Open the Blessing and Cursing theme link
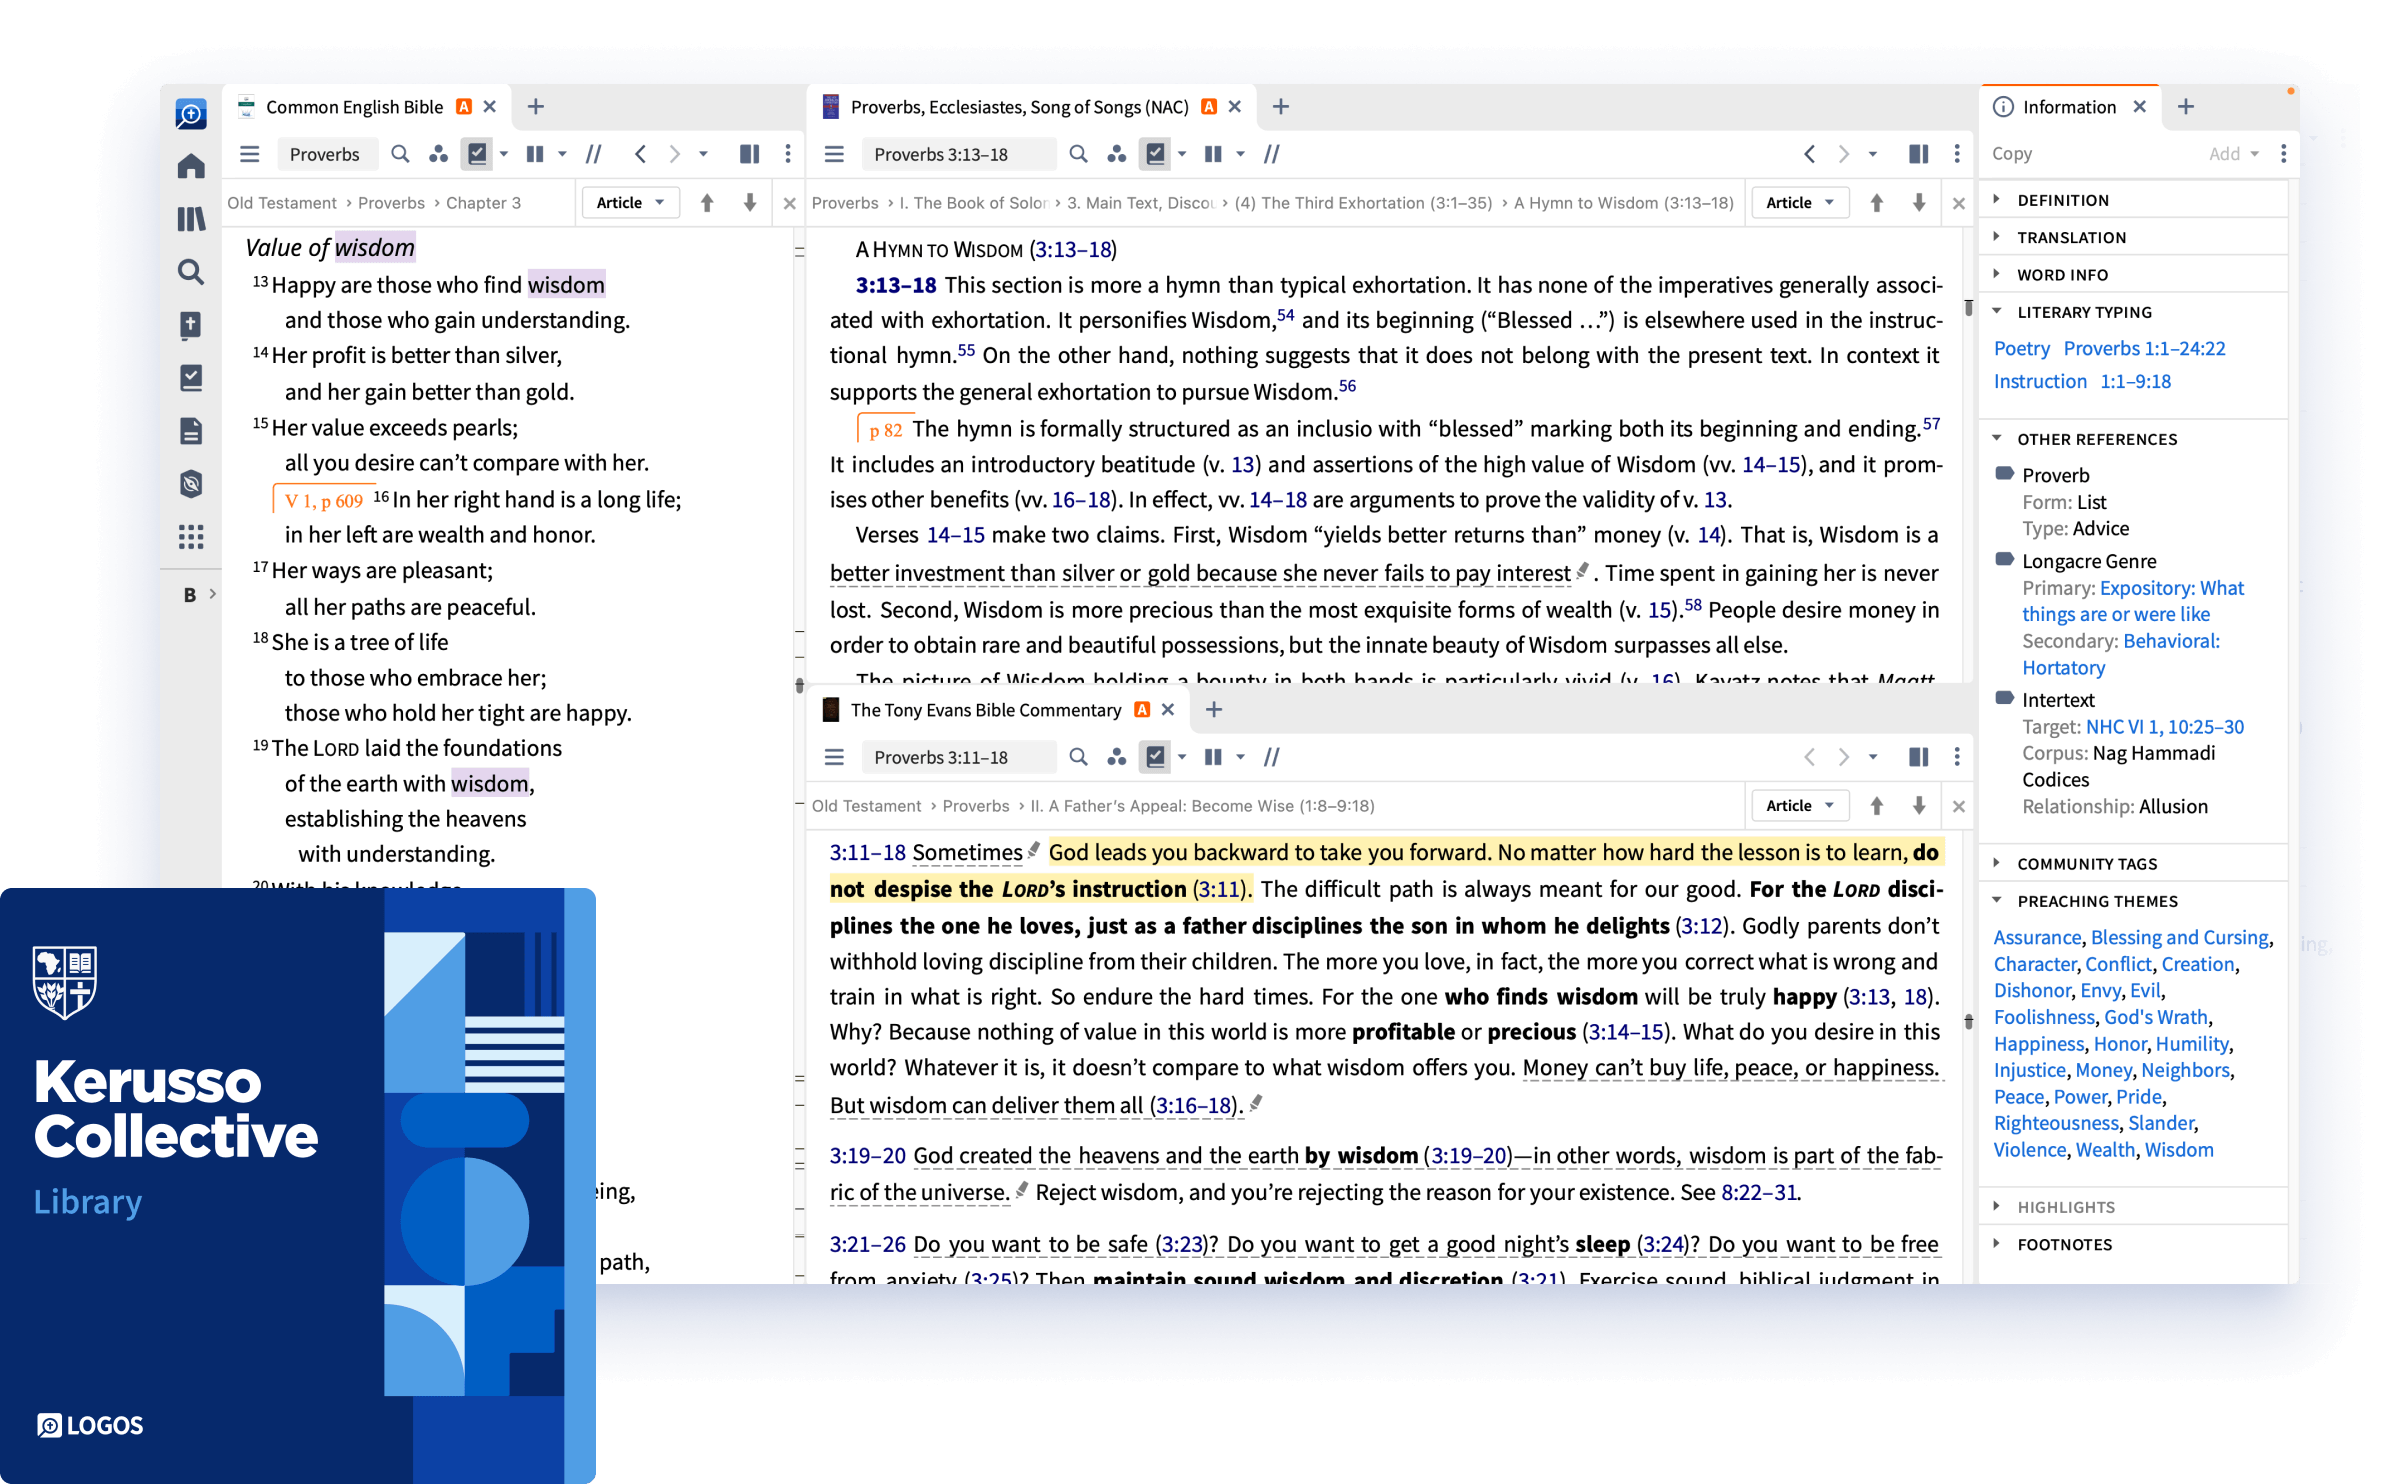Screen dimensions: 2404x1484 pos(2180,938)
